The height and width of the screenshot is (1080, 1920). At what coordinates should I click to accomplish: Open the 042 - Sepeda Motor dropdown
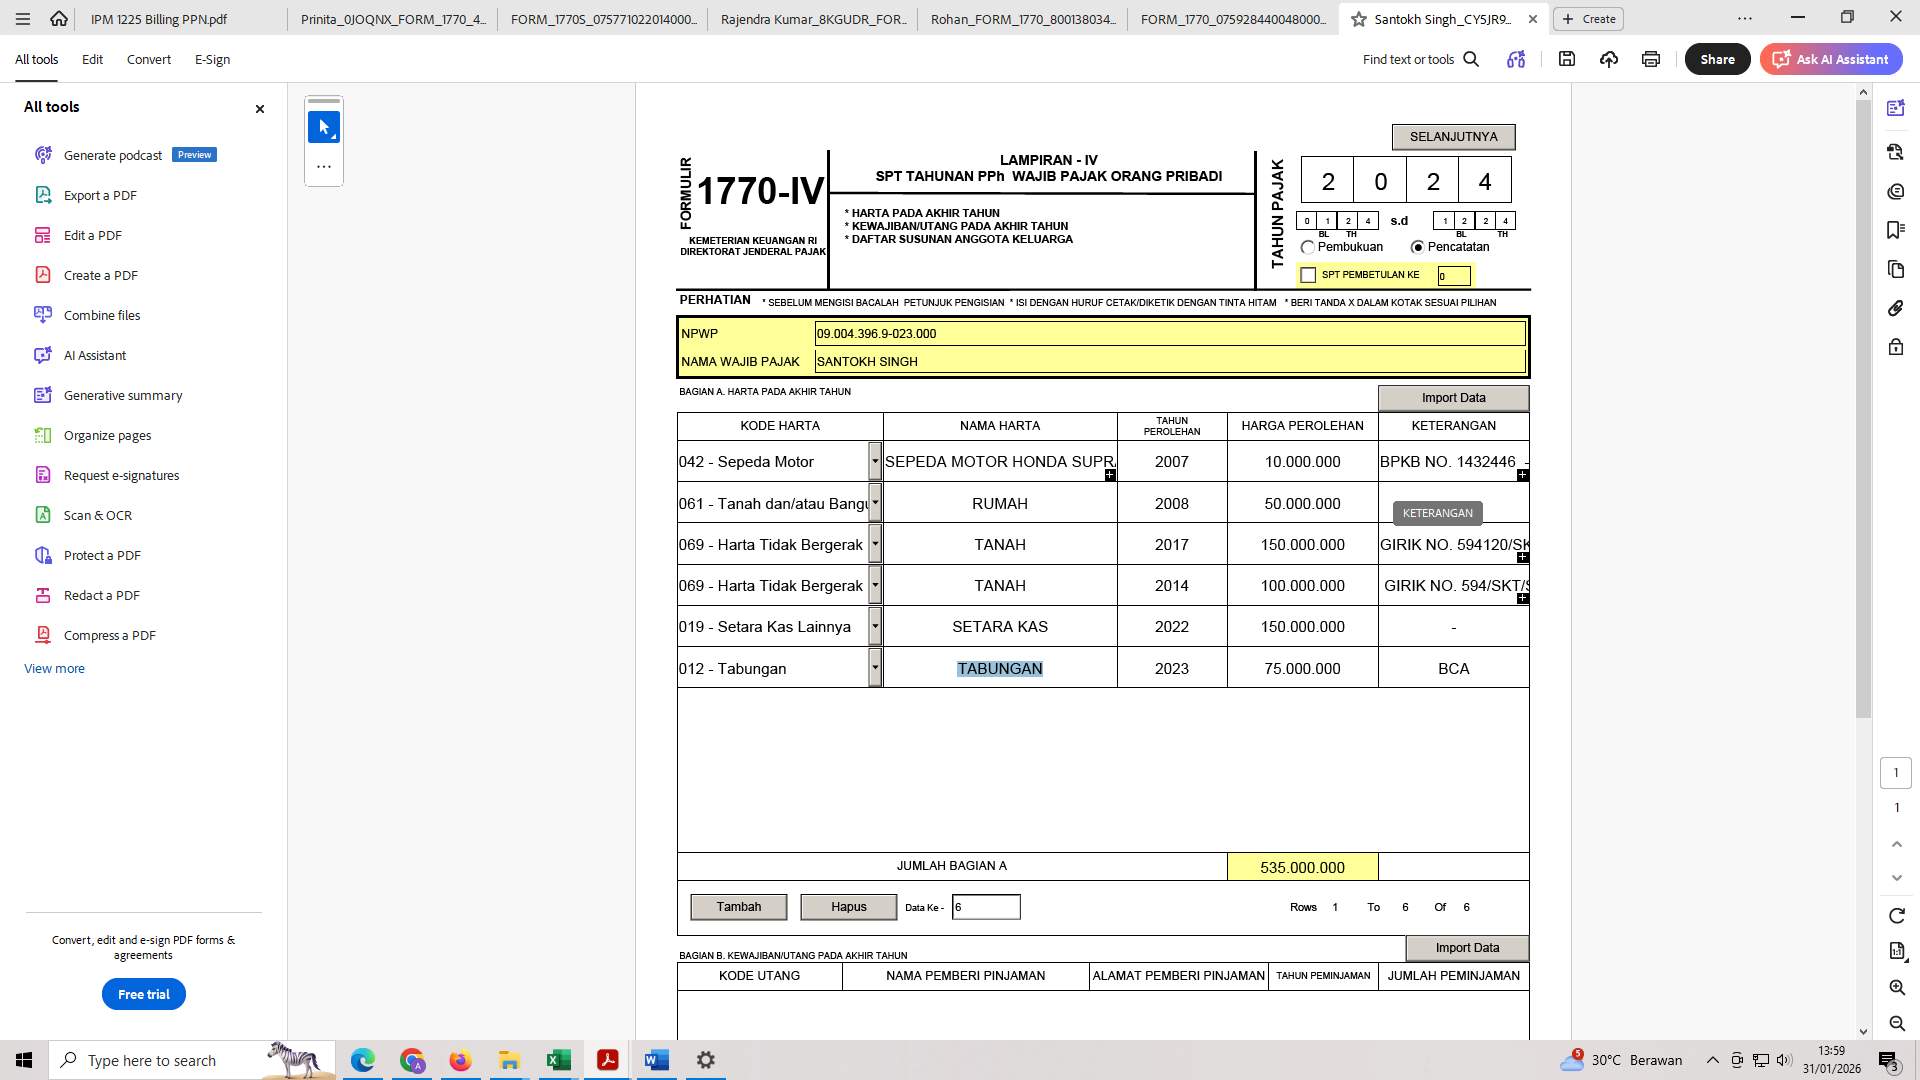coord(875,461)
